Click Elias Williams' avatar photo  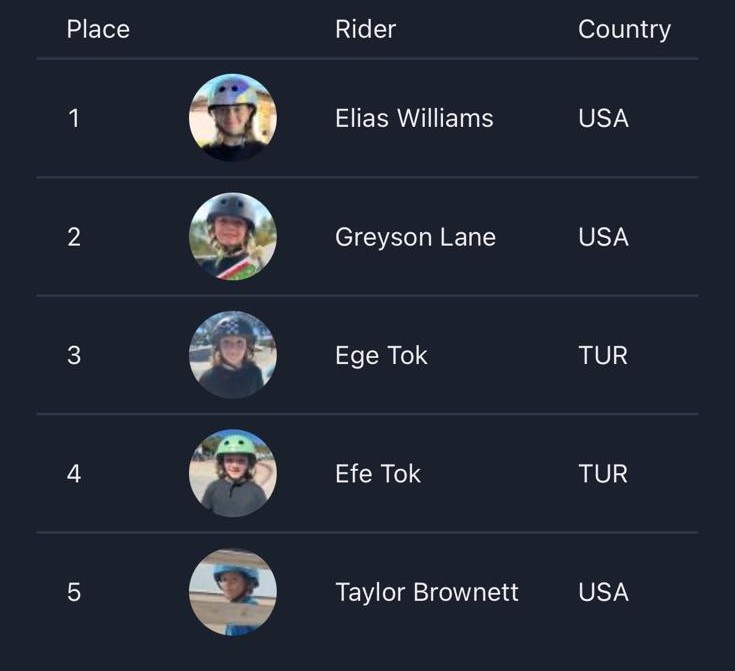232,118
